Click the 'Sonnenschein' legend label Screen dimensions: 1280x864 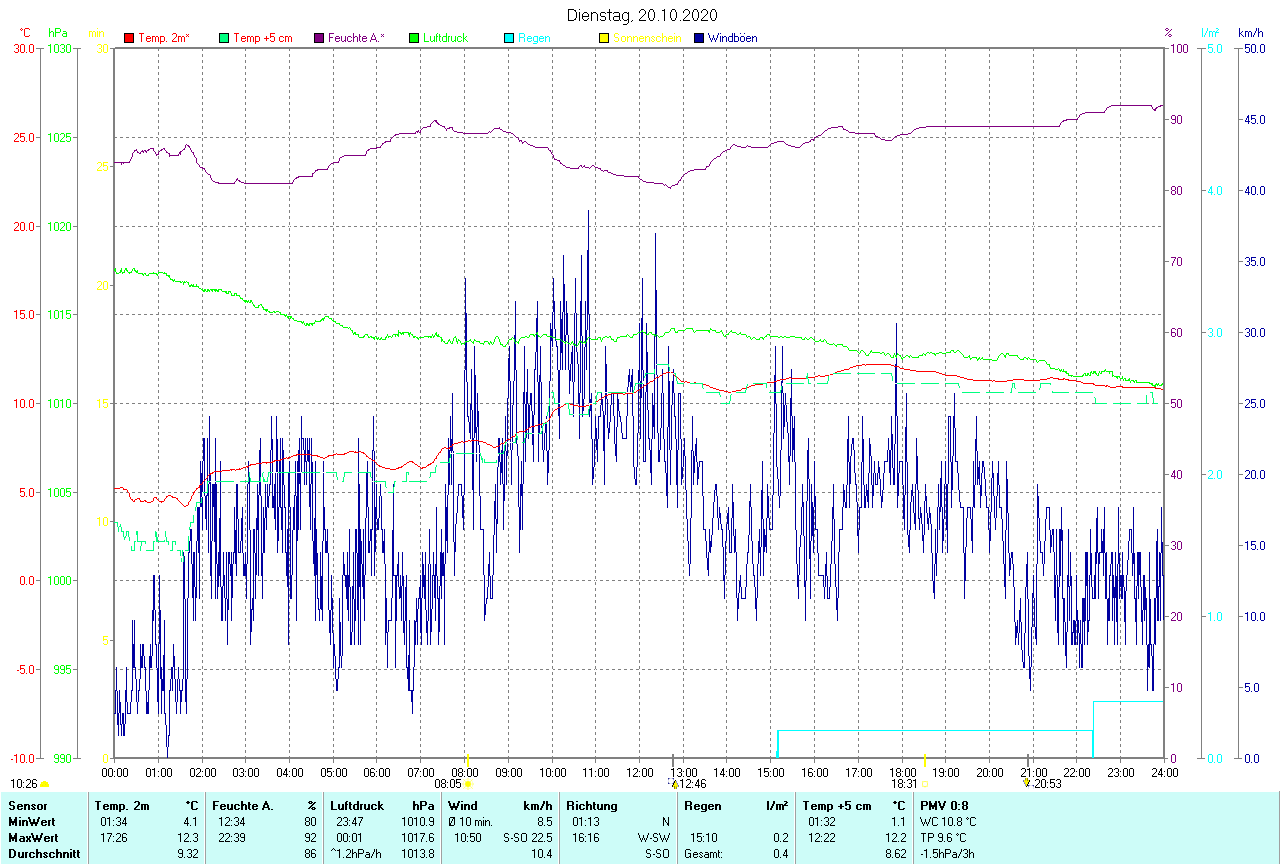648,38
